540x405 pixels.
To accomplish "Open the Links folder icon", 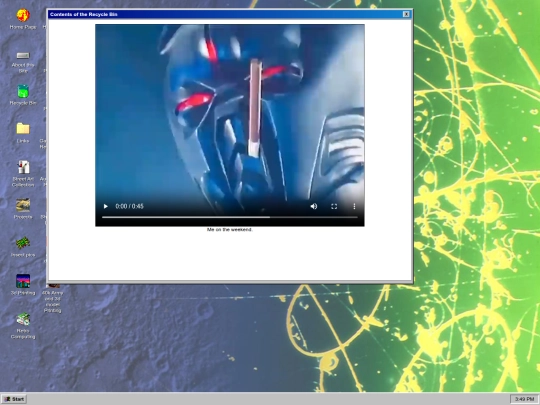I will tap(23, 133).
